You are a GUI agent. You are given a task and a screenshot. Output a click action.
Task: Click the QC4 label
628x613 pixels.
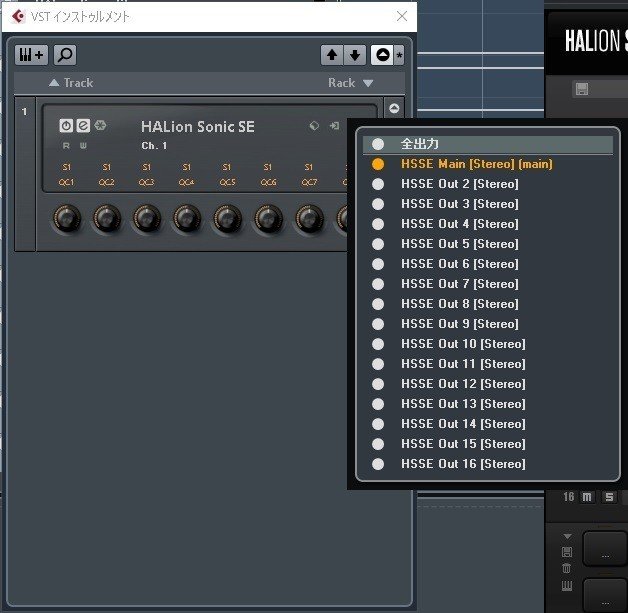point(187,183)
